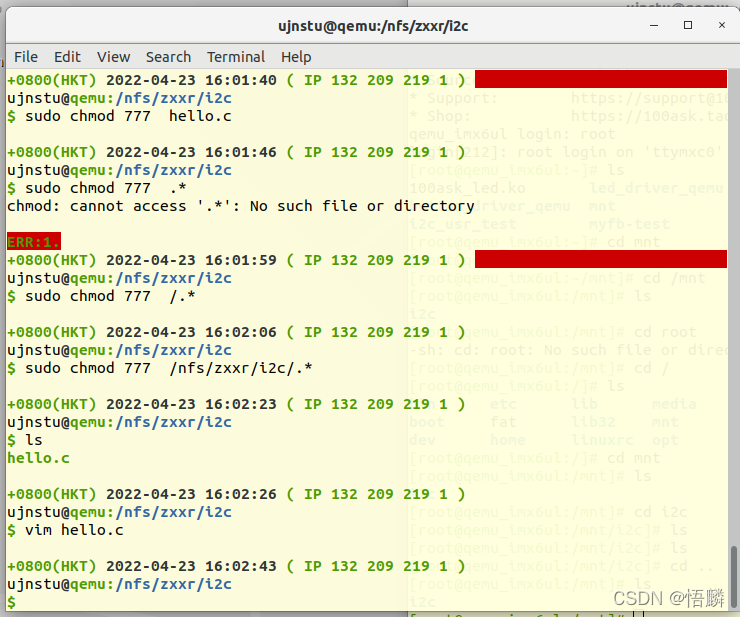Click the terminal vertical scrollbar thumb
Screen dimensions: 740x617
(733, 575)
